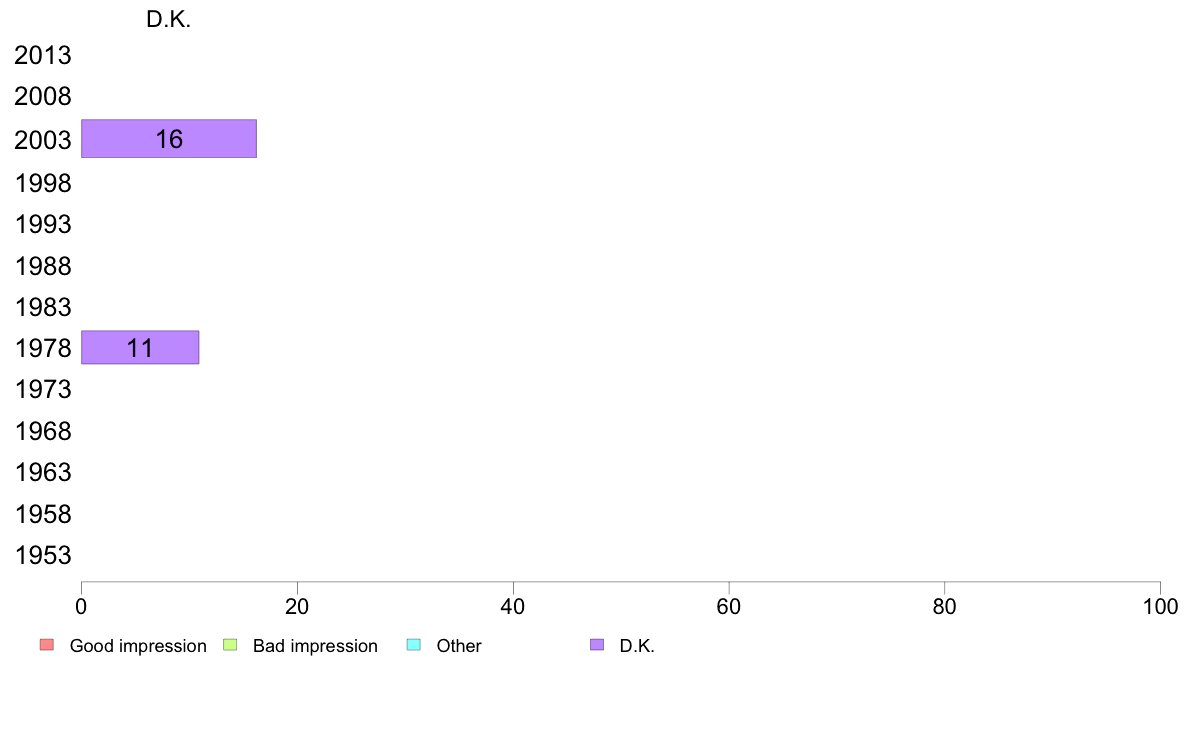Click the 1968 year label
Image resolution: width=1188 pixels, height=736 pixels.
click(42, 431)
